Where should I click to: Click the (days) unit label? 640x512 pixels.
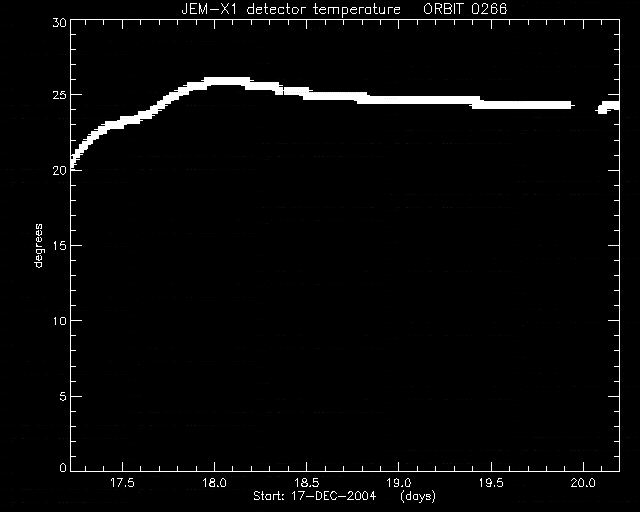point(418,496)
